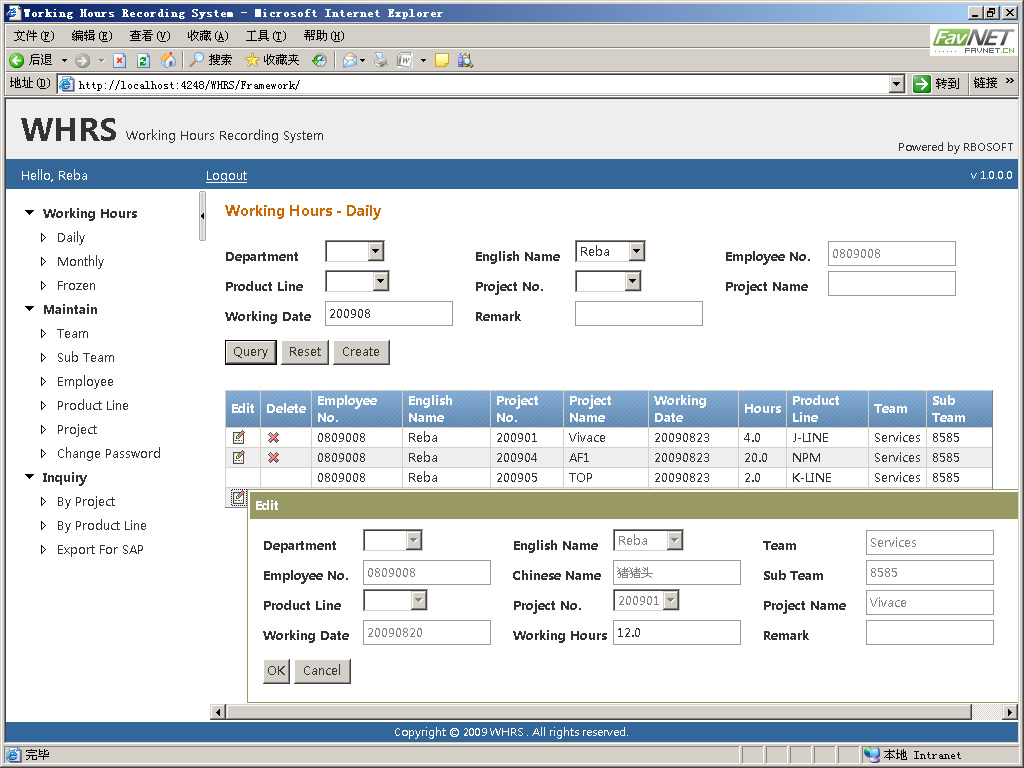The image size is (1024, 768).
Task: Open the History toolbar icon
Action: click(319, 60)
